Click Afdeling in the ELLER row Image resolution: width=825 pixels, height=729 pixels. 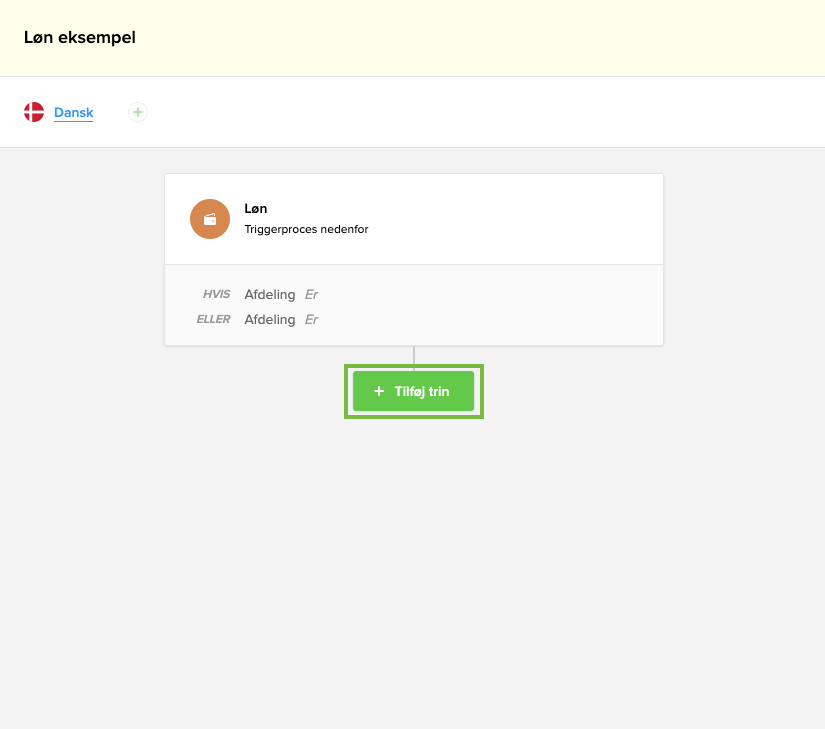tap(270, 320)
